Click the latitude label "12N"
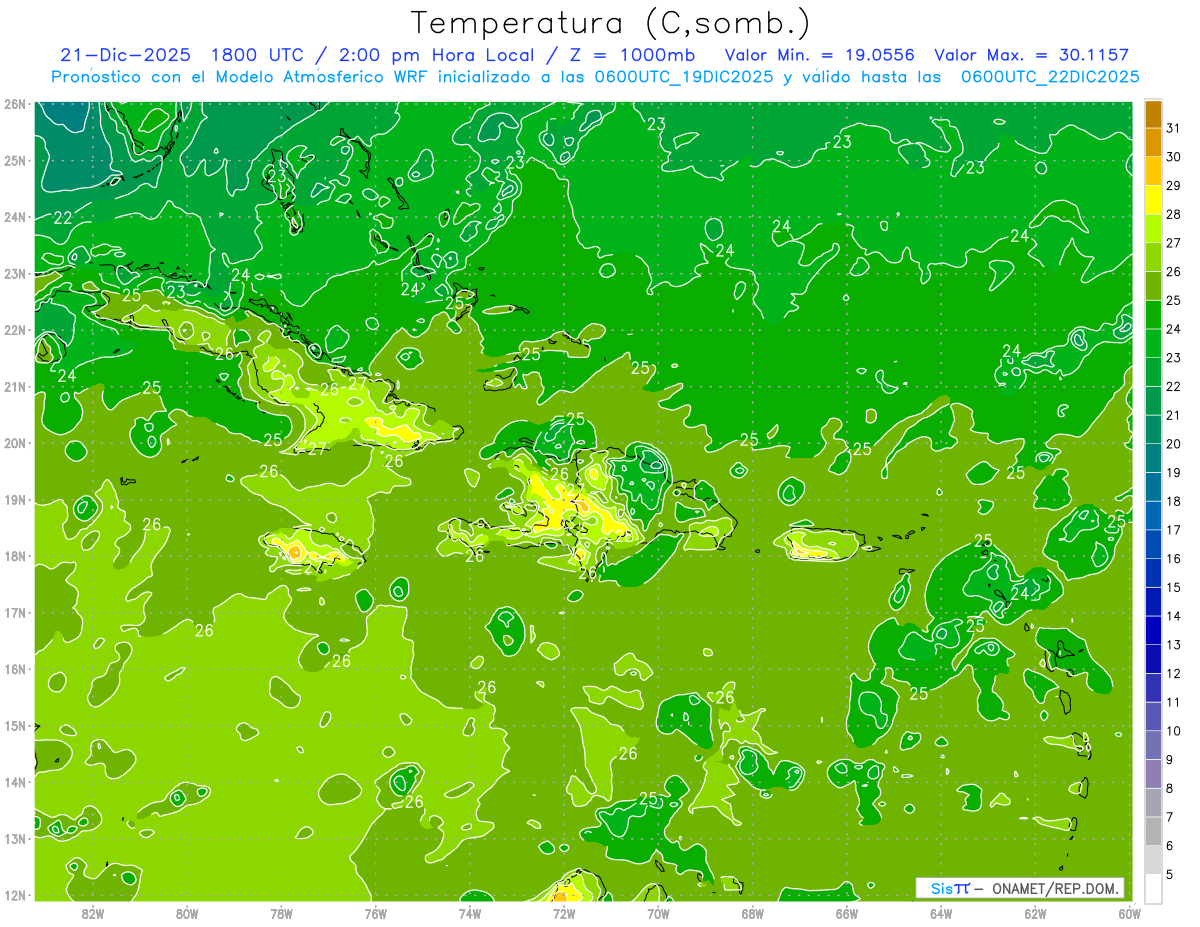The image size is (1200, 927). tap(15, 895)
